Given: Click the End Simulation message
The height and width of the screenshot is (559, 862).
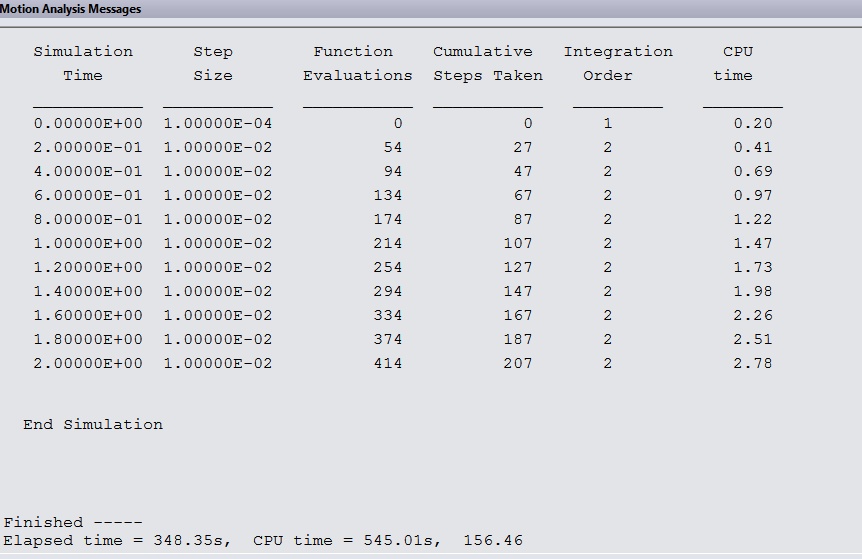Looking at the screenshot, I should [x=93, y=424].
